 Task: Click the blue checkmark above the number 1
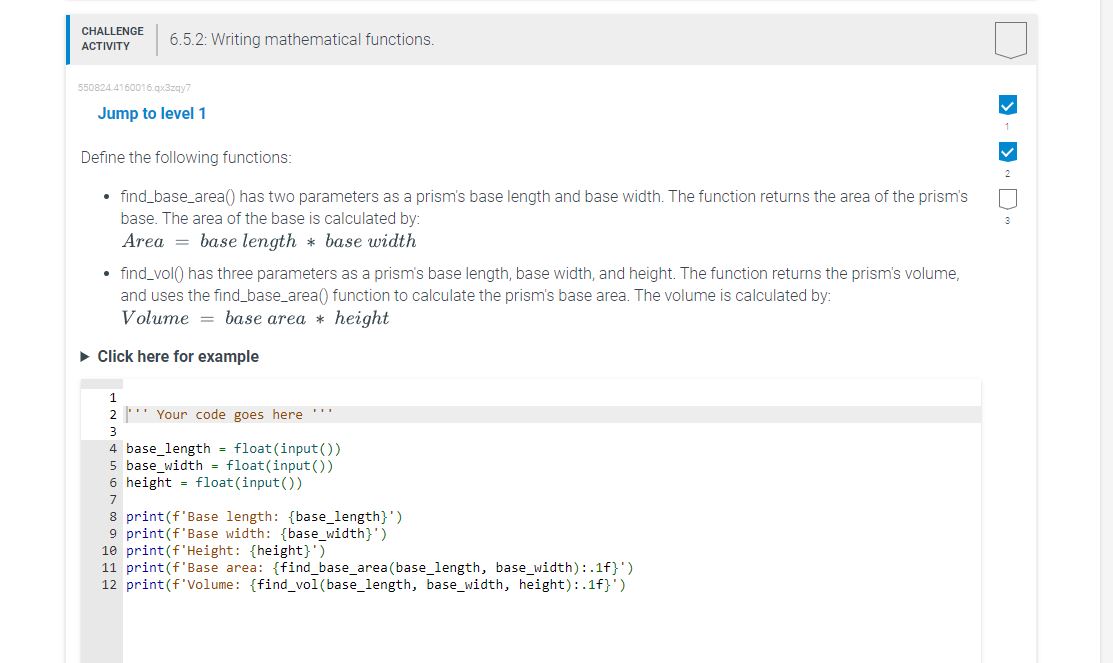[x=1008, y=105]
